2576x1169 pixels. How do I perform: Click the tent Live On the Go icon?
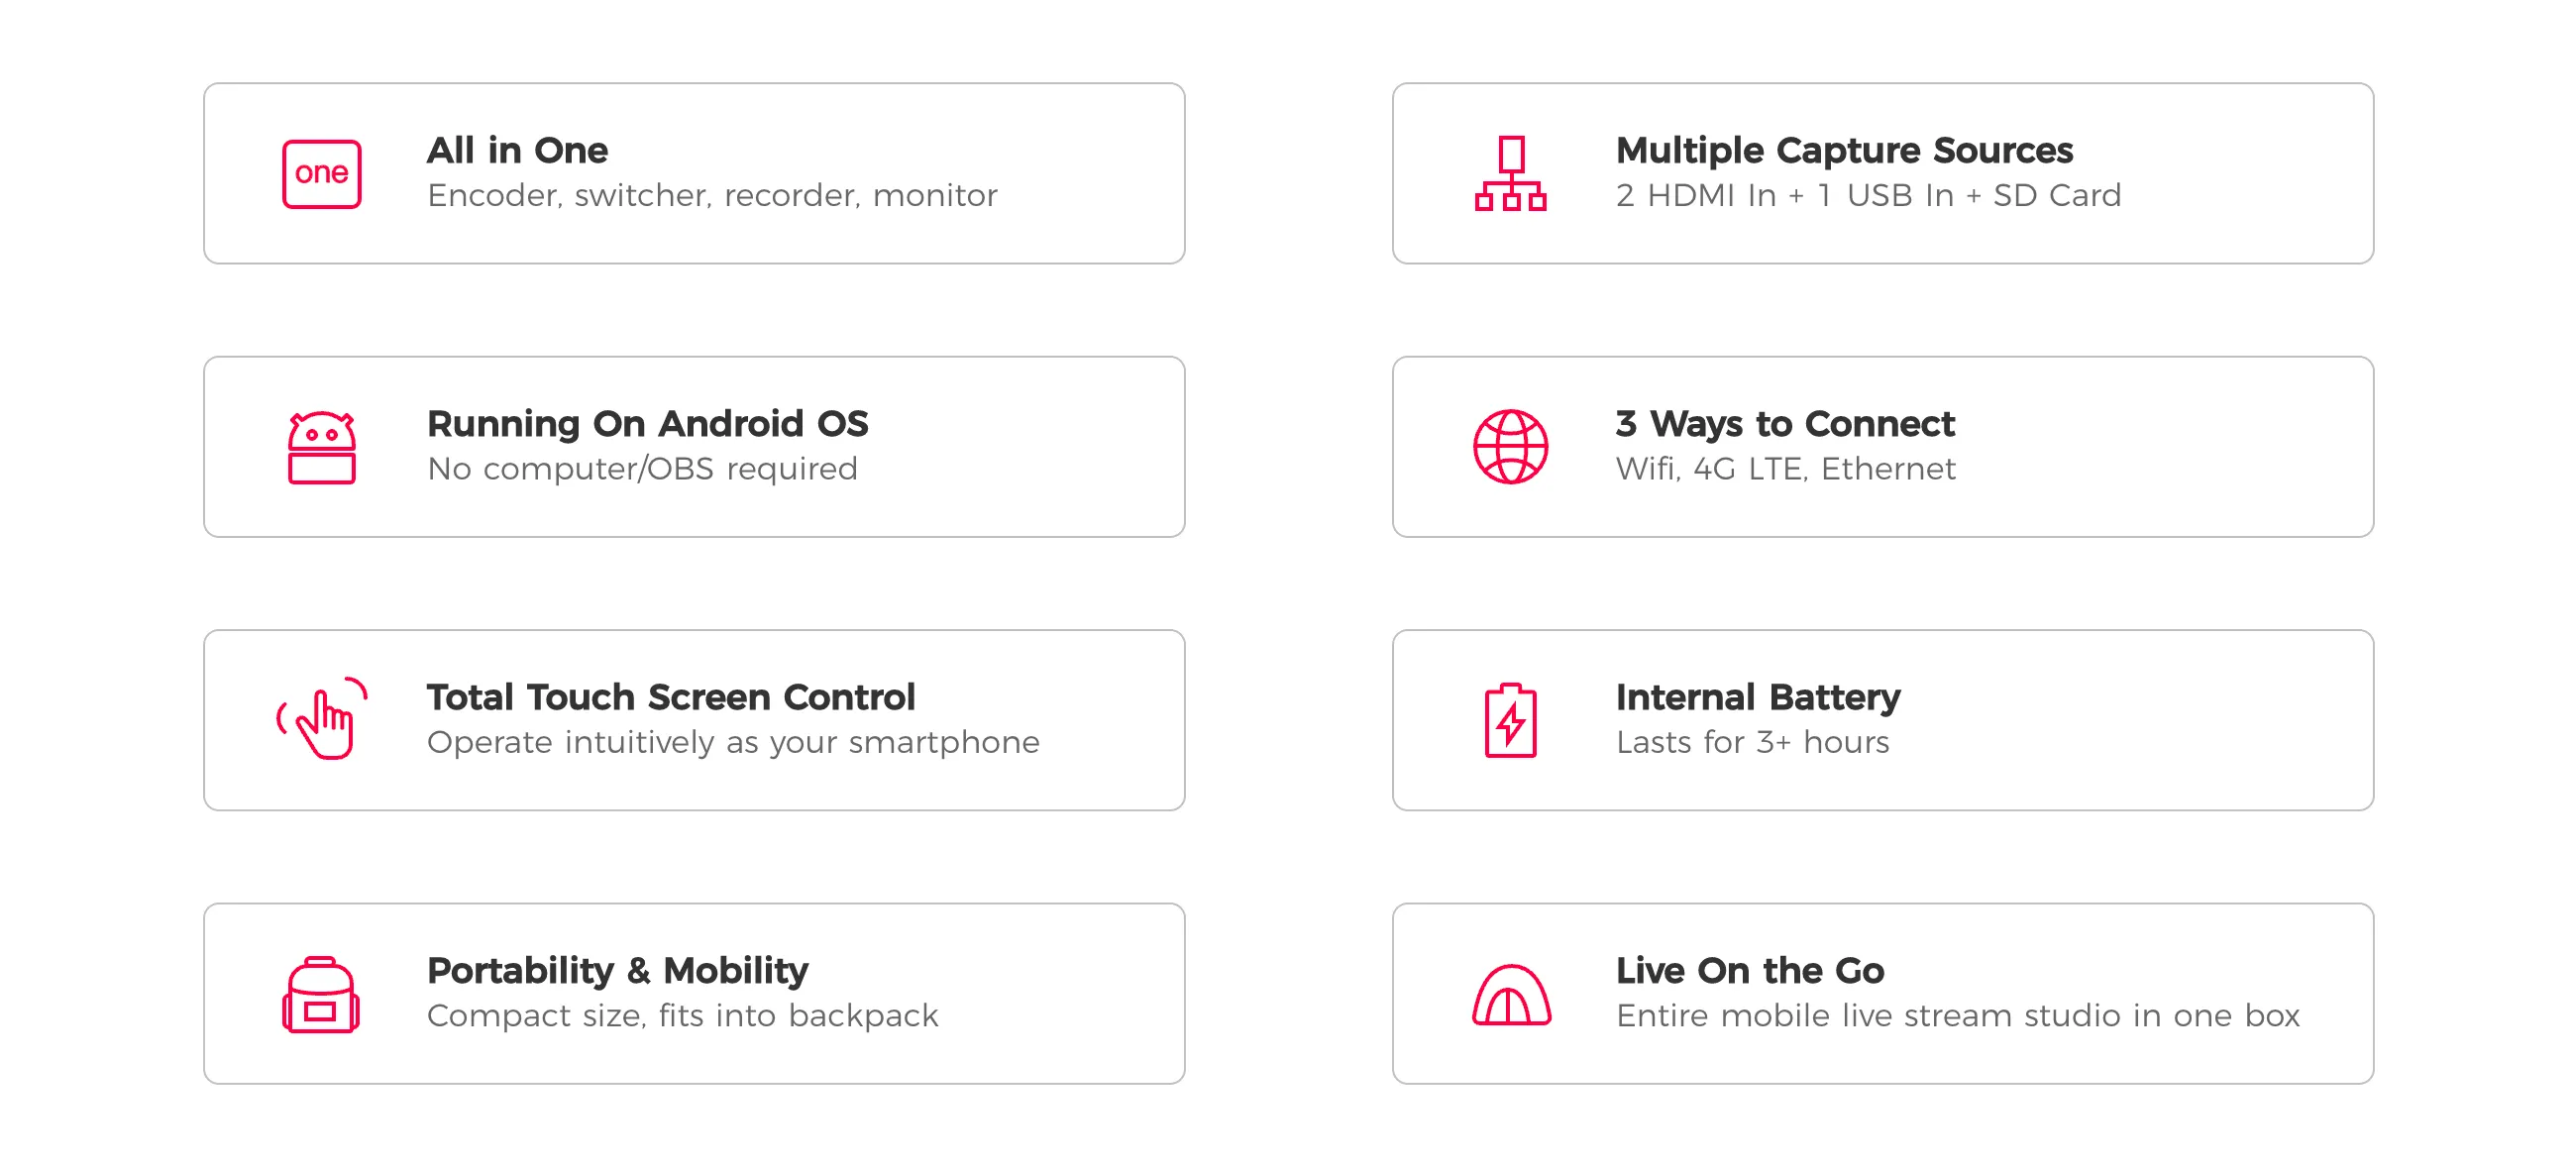(x=1510, y=995)
